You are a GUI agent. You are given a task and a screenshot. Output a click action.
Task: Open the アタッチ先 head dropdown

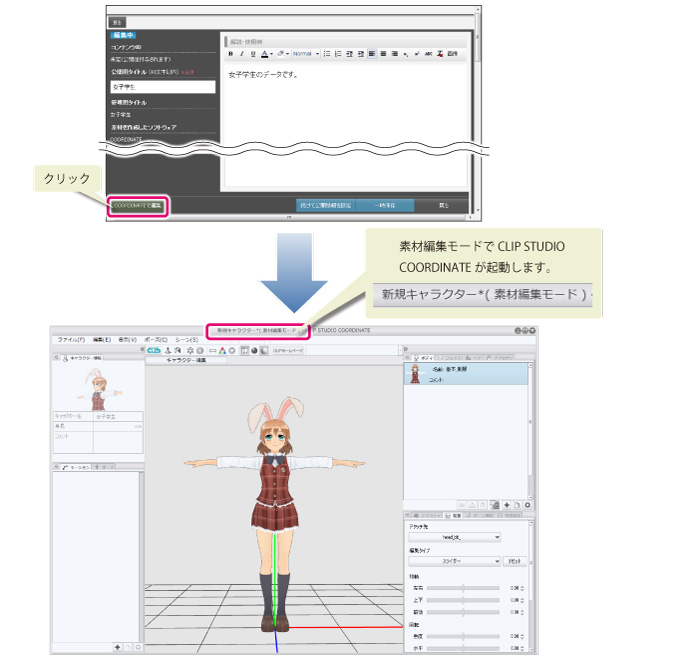(454, 537)
